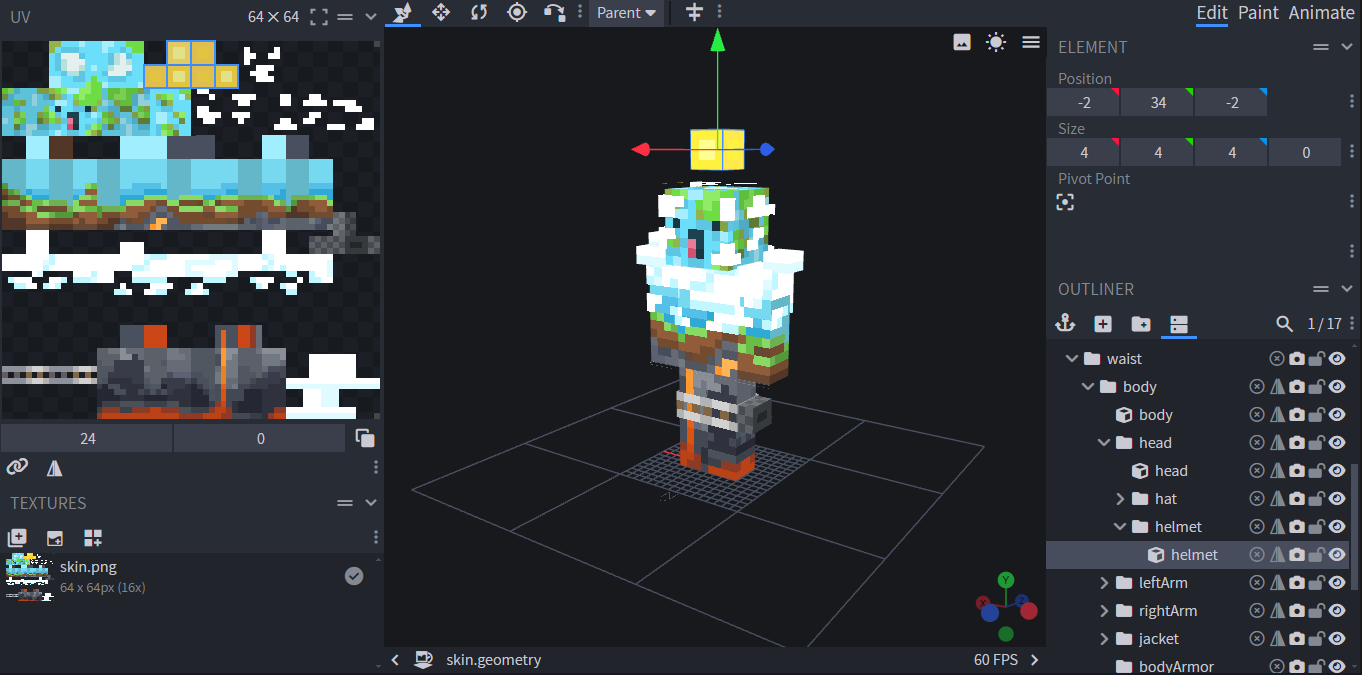This screenshot has width=1362, height=675.
Task: Expand the rightArm group arrow
Action: click(1104, 611)
